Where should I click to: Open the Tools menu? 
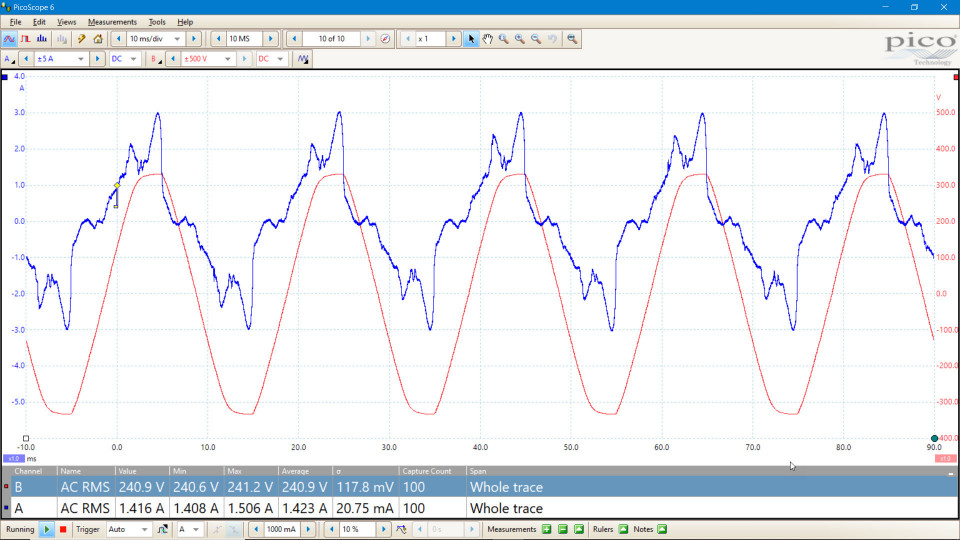(157, 22)
